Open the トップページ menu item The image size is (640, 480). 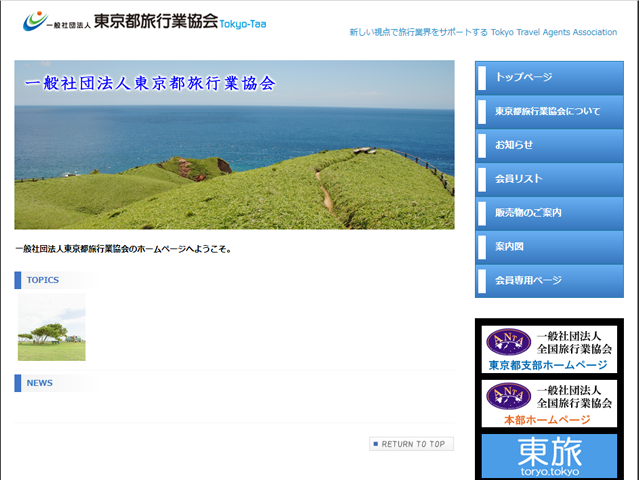pos(548,78)
